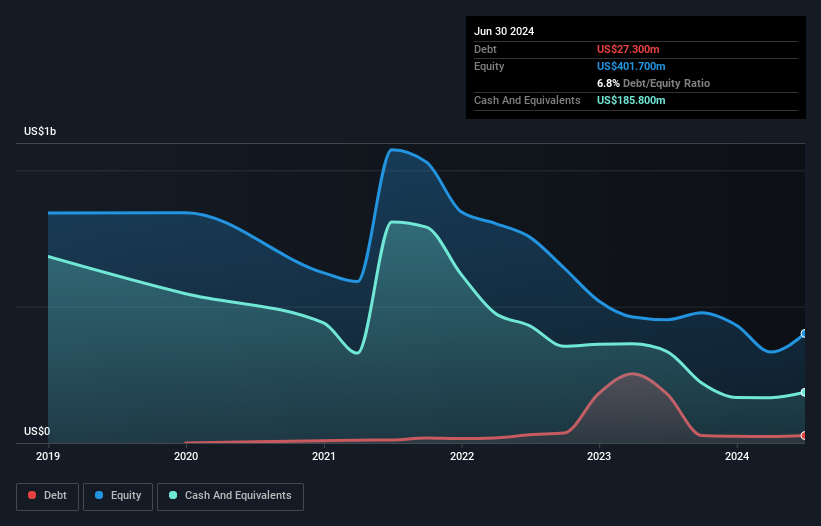
Task: Click the blue Equity legend dot
Action: click(99, 495)
